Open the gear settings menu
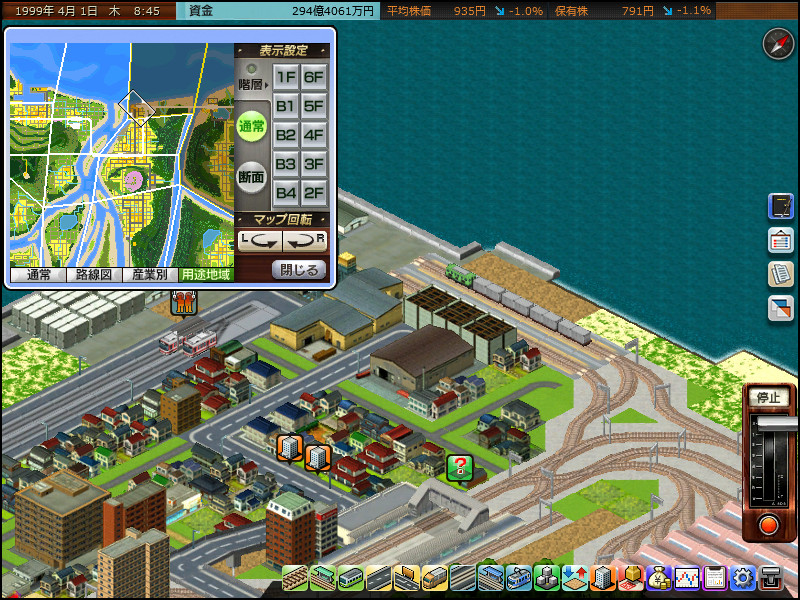 click(743, 578)
